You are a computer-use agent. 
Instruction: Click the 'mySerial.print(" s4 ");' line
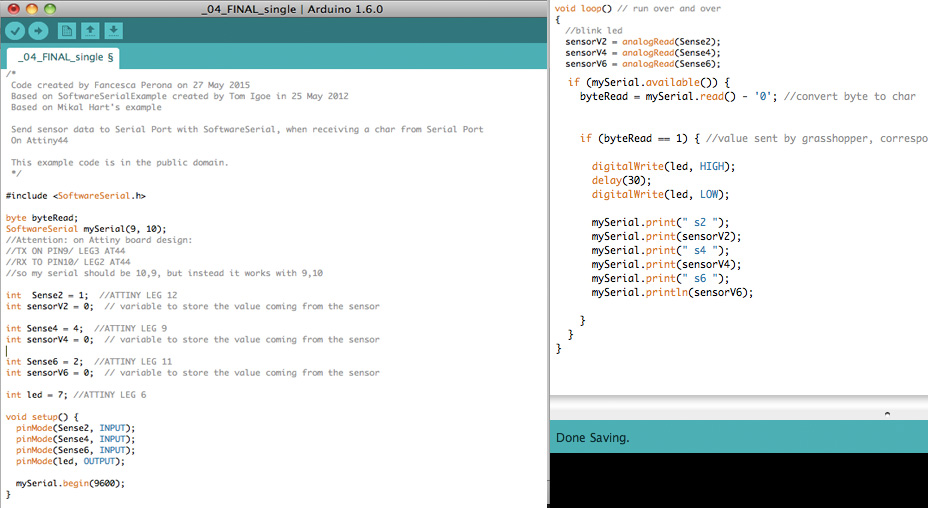660,250
